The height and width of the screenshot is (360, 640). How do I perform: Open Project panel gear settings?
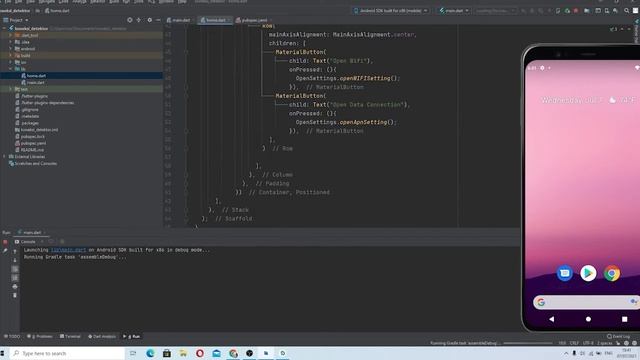(149, 20)
